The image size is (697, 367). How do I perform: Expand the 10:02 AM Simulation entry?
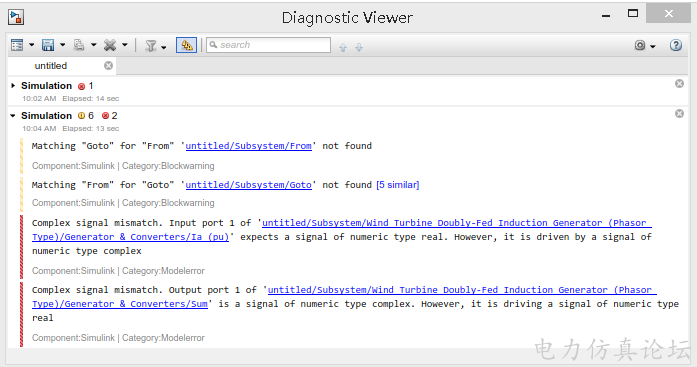click(13, 85)
